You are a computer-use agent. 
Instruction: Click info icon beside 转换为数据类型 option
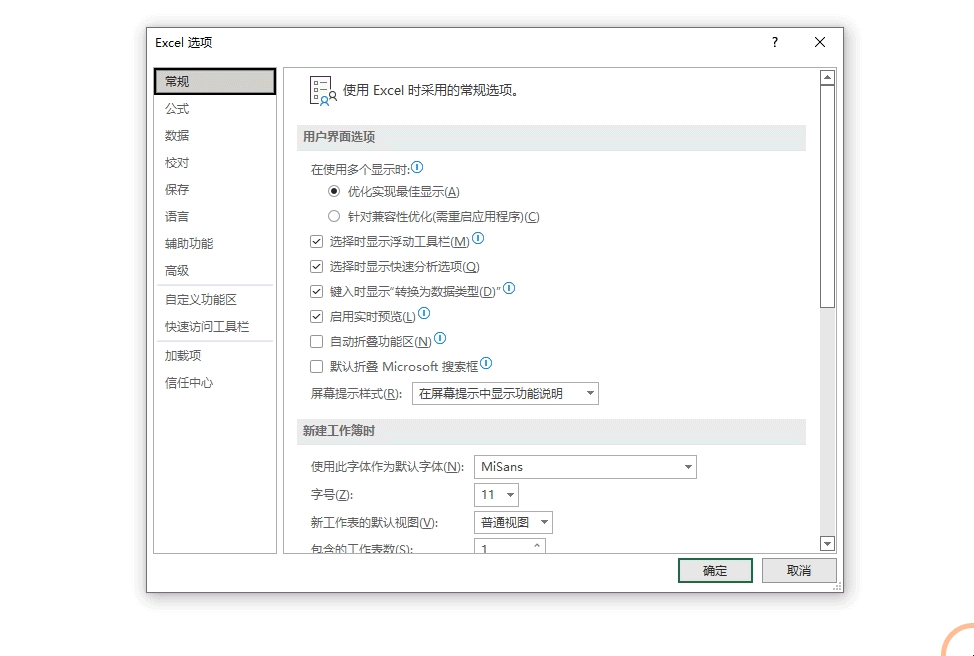coord(509,288)
